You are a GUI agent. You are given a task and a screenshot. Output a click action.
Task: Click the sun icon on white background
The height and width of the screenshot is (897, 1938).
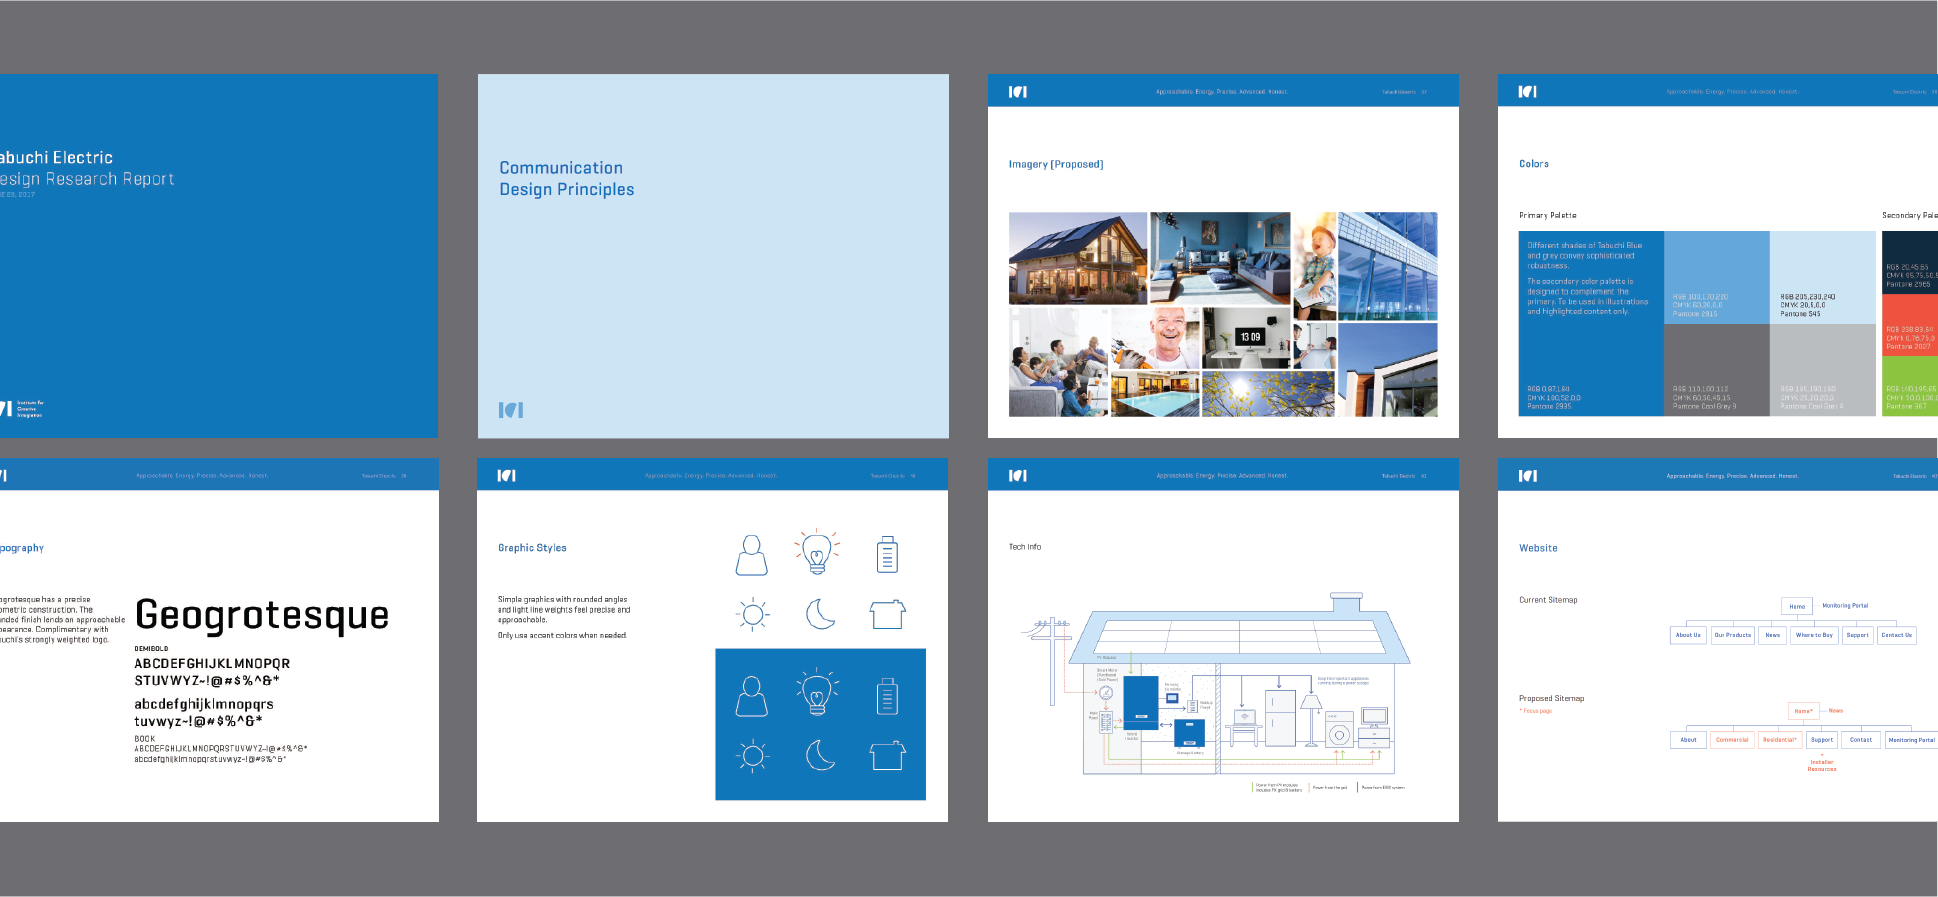[x=753, y=614]
